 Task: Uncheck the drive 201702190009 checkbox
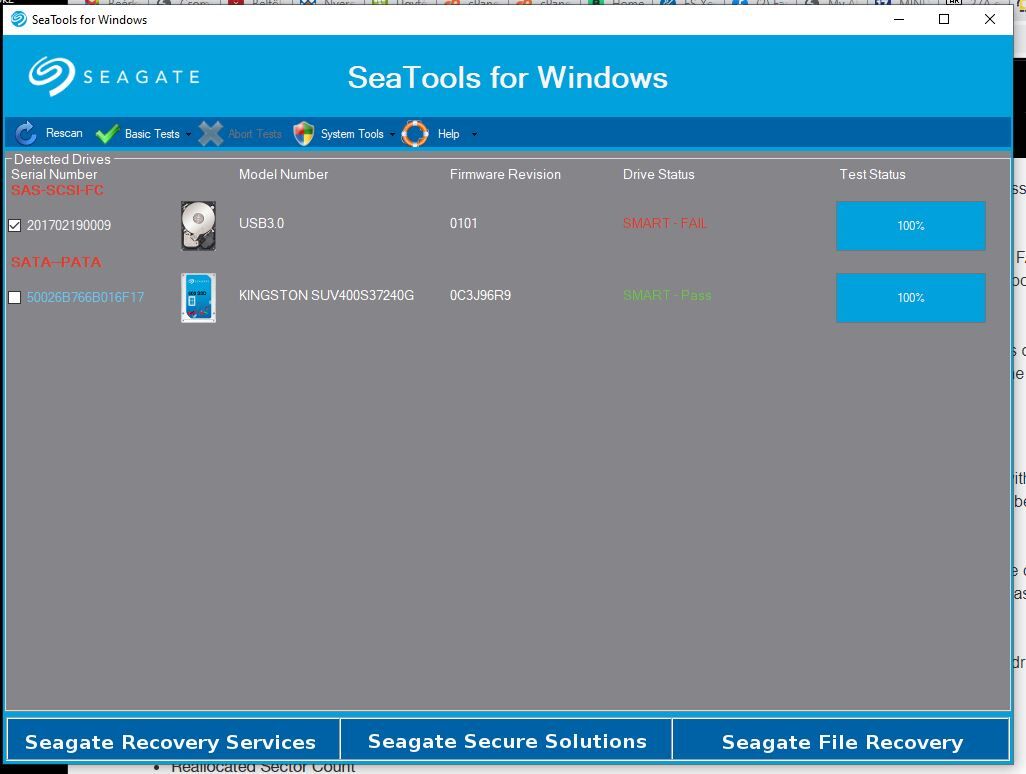(14, 226)
